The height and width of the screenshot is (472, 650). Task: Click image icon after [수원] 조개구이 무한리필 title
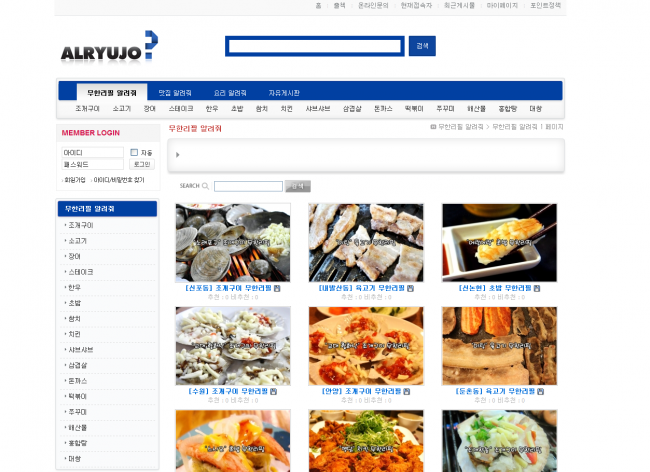click(x=273, y=391)
